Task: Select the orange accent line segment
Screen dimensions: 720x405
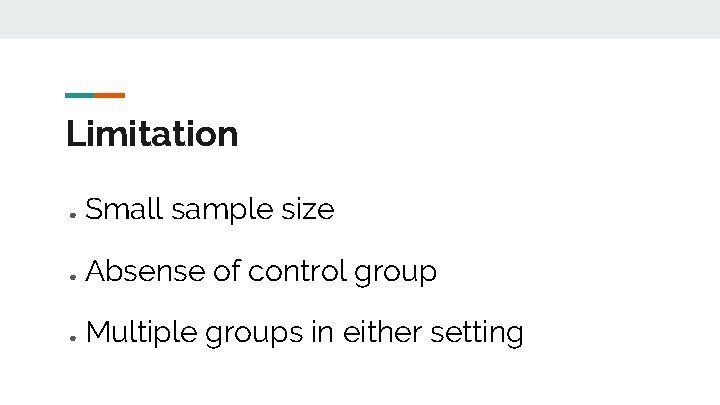Action: pyautogui.click(x=110, y=96)
